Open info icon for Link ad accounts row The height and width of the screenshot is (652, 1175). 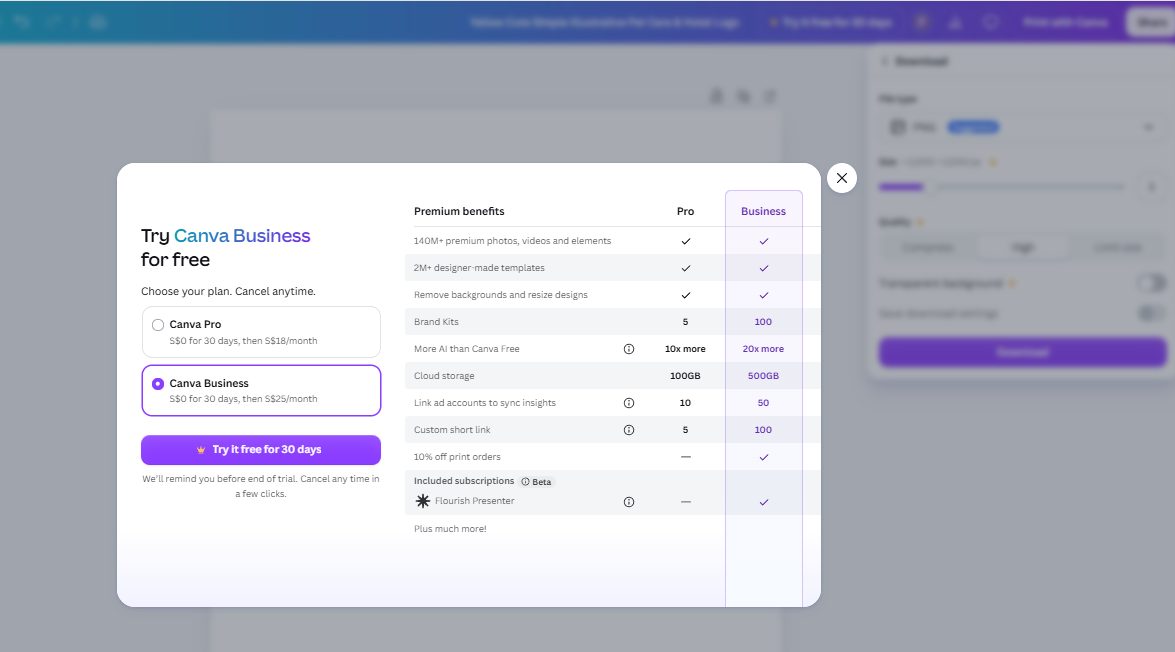tap(629, 403)
